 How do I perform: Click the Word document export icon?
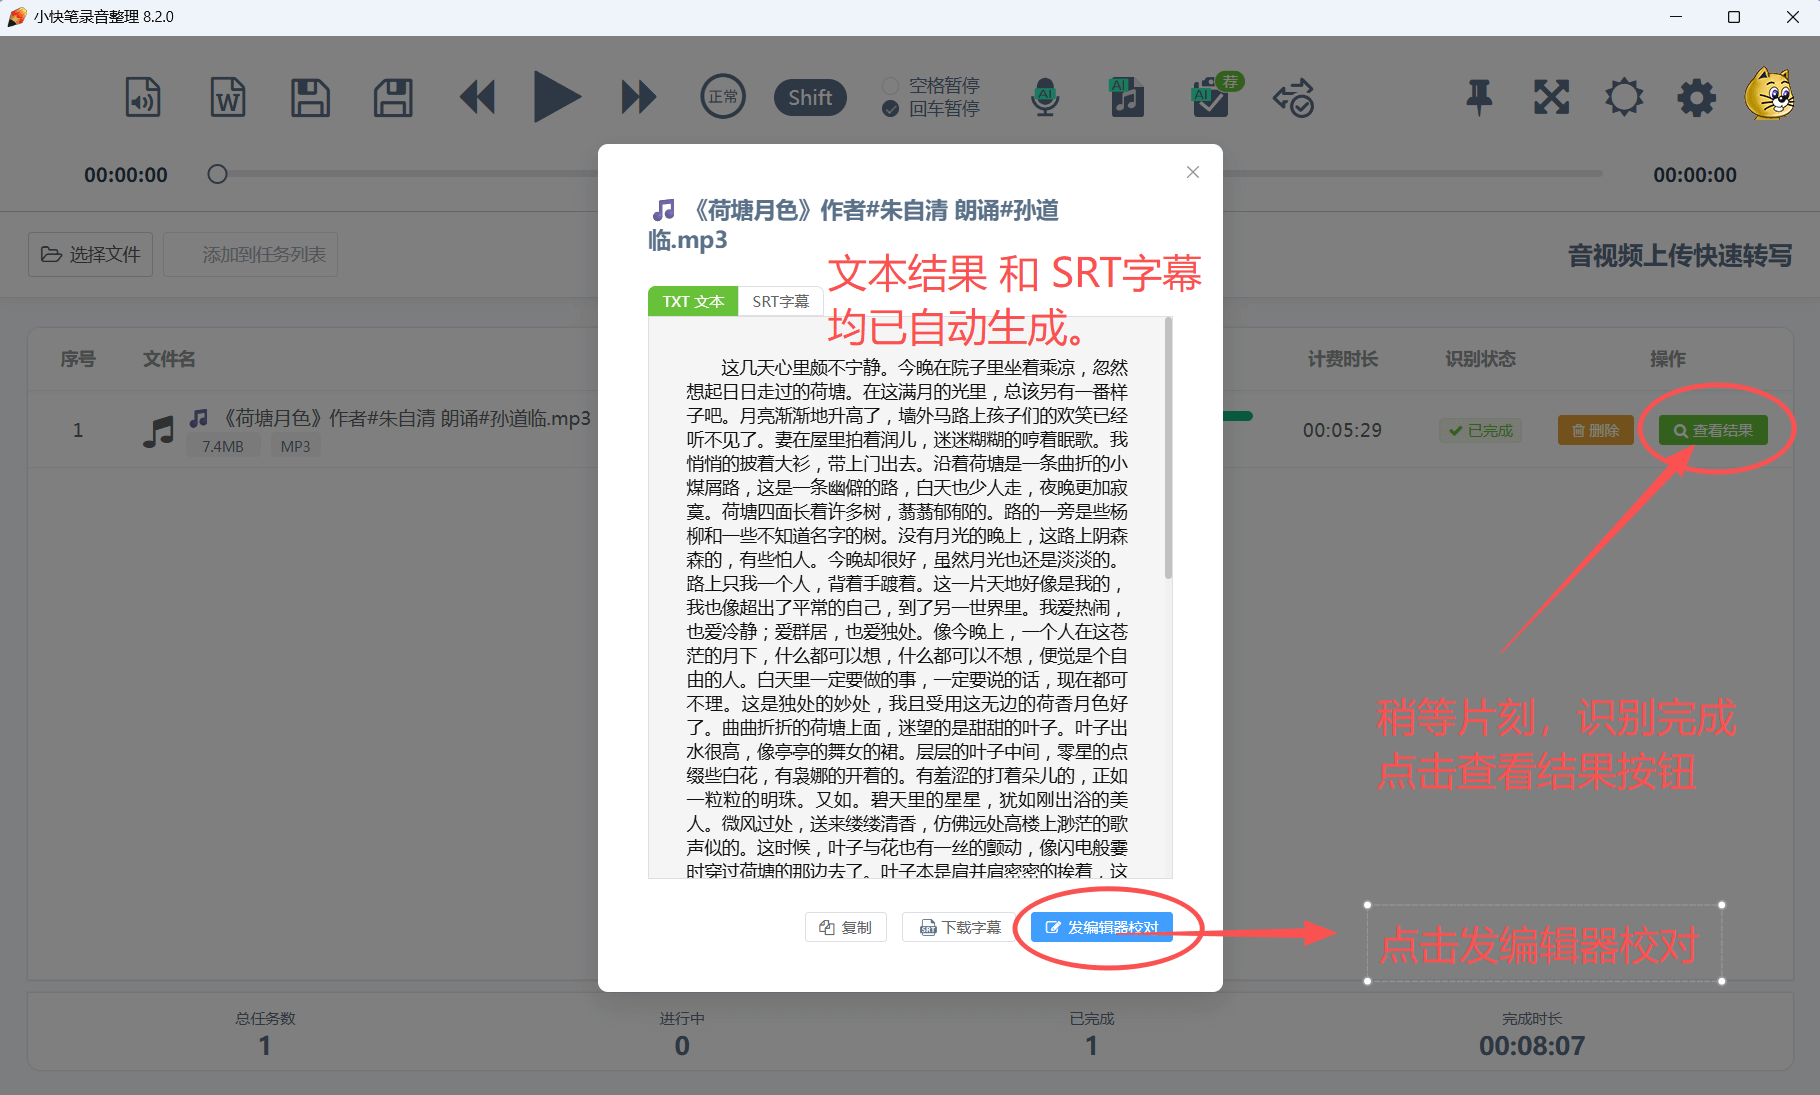227,98
